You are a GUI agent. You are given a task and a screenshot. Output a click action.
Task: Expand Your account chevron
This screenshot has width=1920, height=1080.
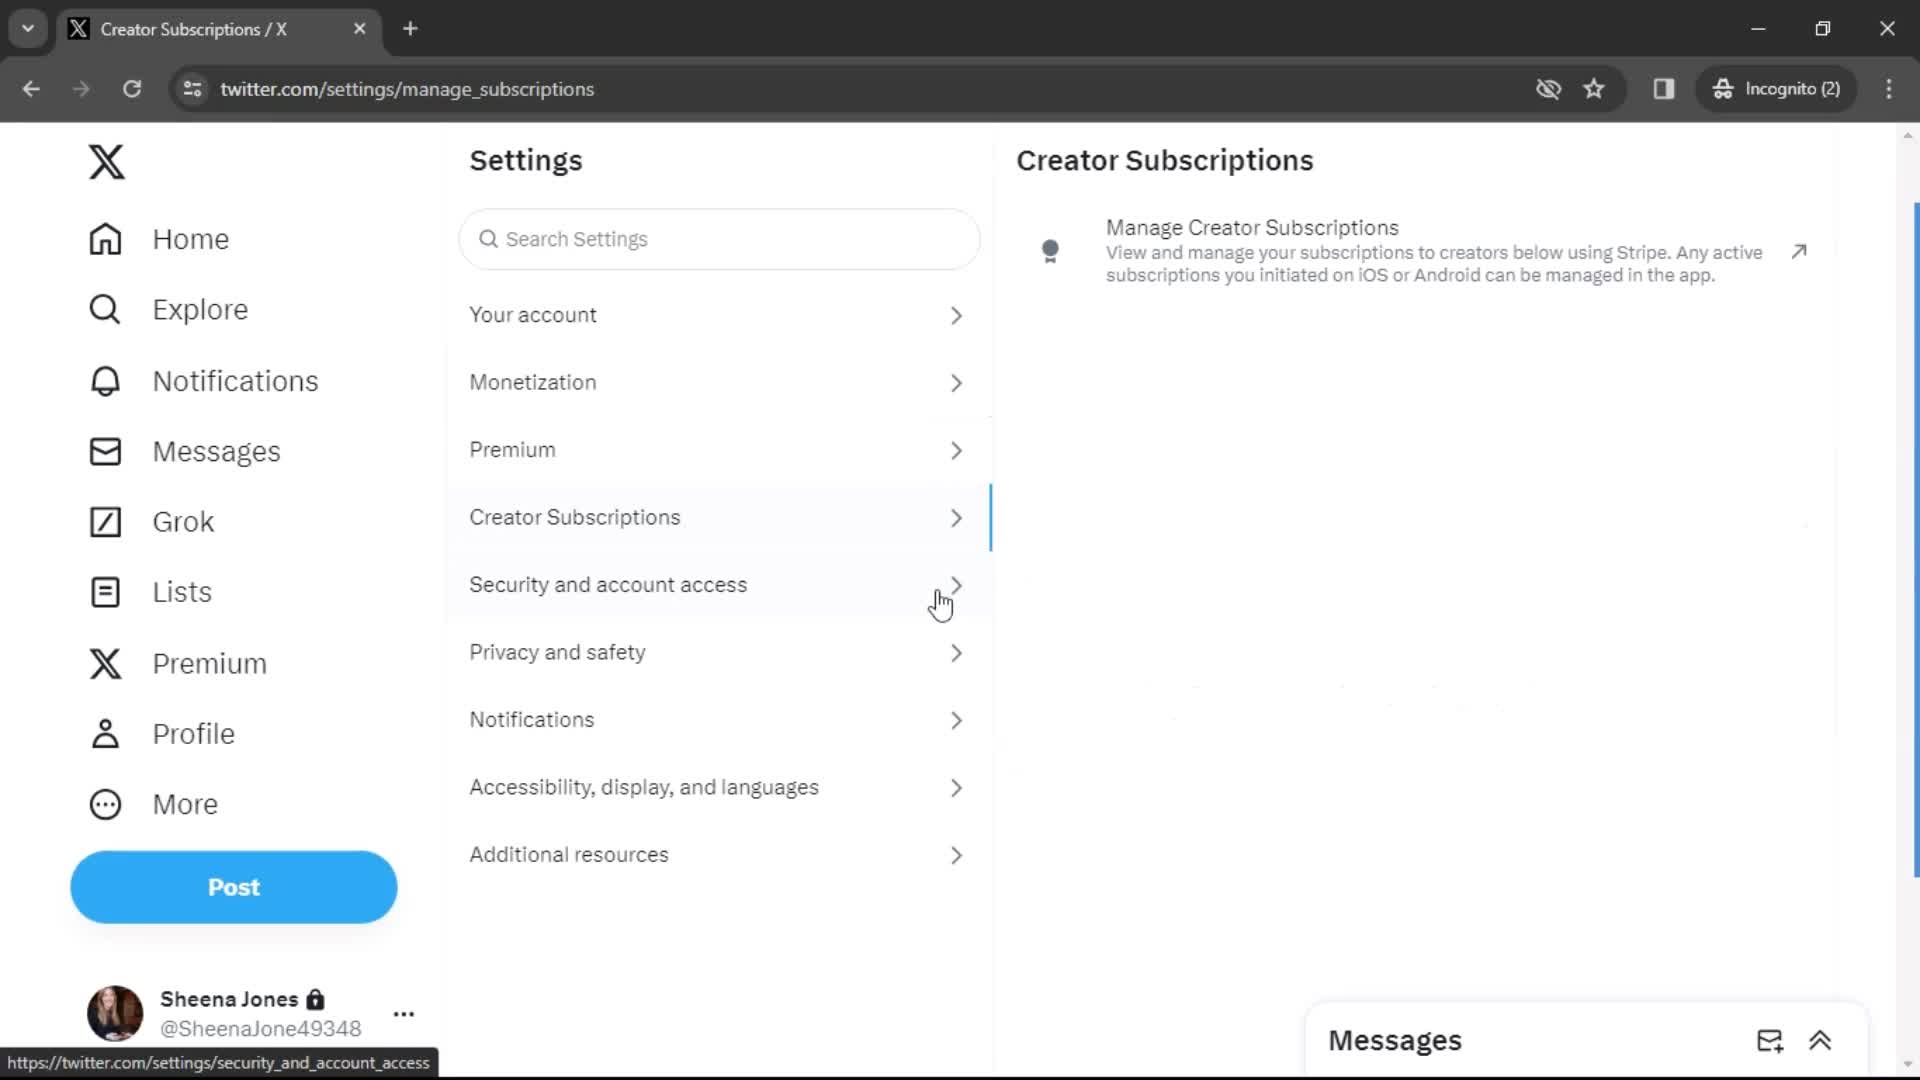956,316
